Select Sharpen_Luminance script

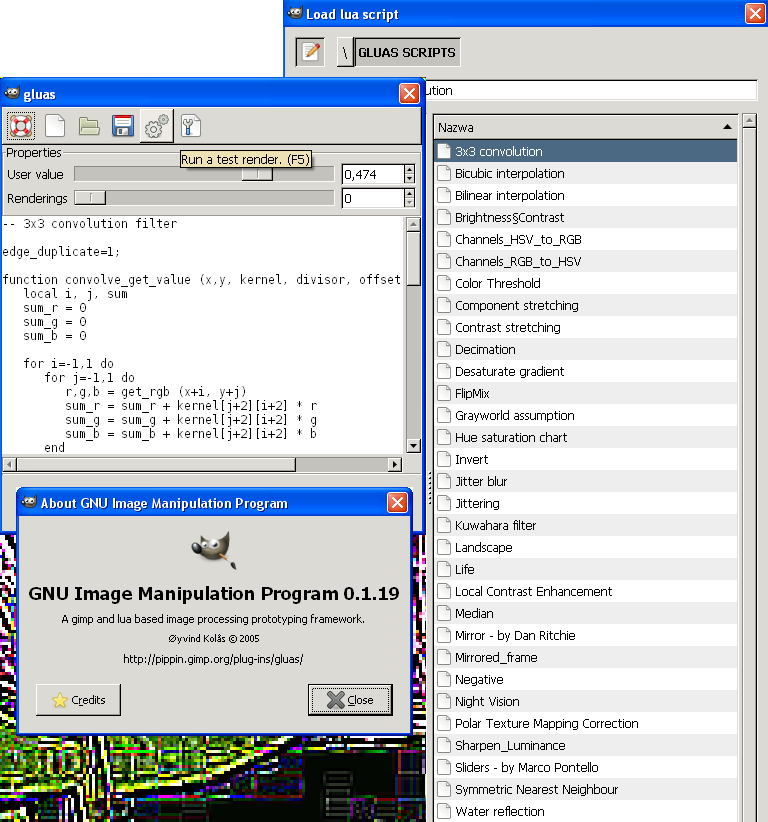pos(585,746)
